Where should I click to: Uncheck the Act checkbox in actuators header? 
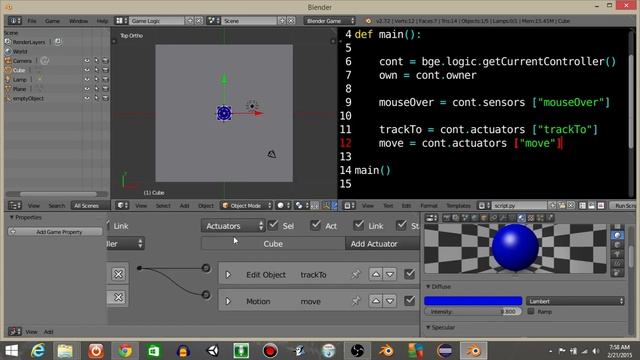click(316, 225)
